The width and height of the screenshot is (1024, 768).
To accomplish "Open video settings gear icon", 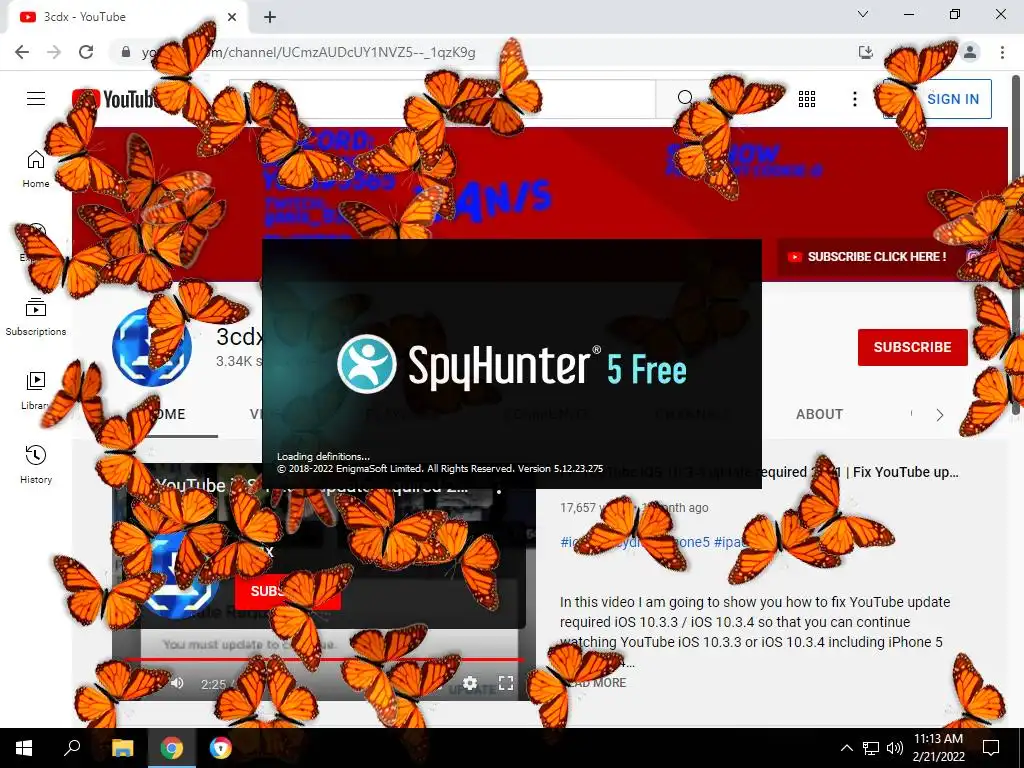I will tap(470, 683).
